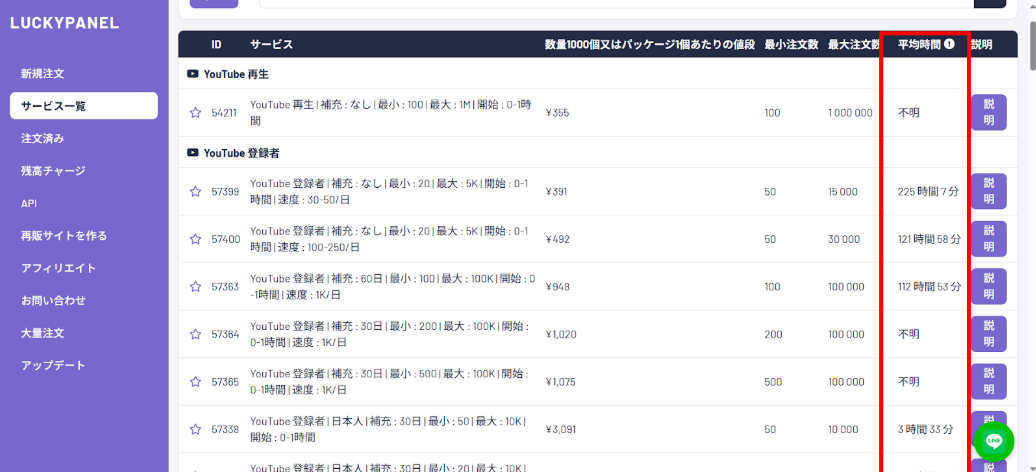Click the サービス column header
This screenshot has height=472, width=1036.
(271, 44)
